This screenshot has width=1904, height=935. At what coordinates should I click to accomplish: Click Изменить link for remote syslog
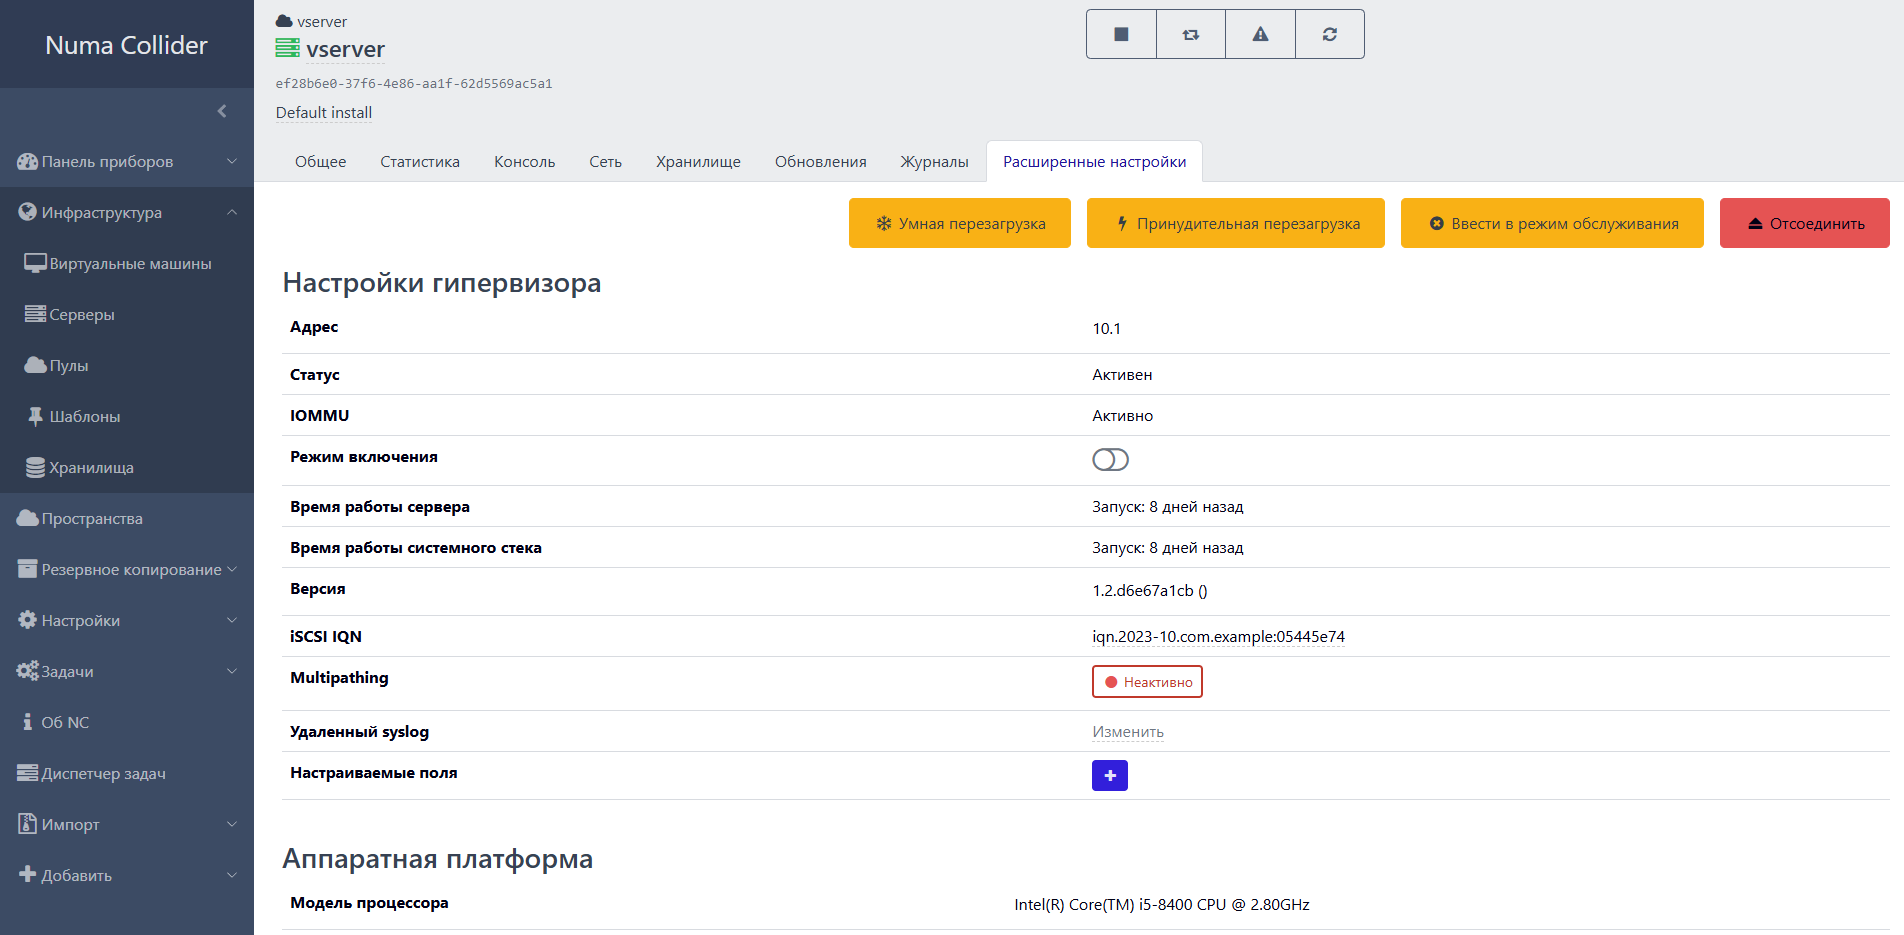click(1127, 732)
